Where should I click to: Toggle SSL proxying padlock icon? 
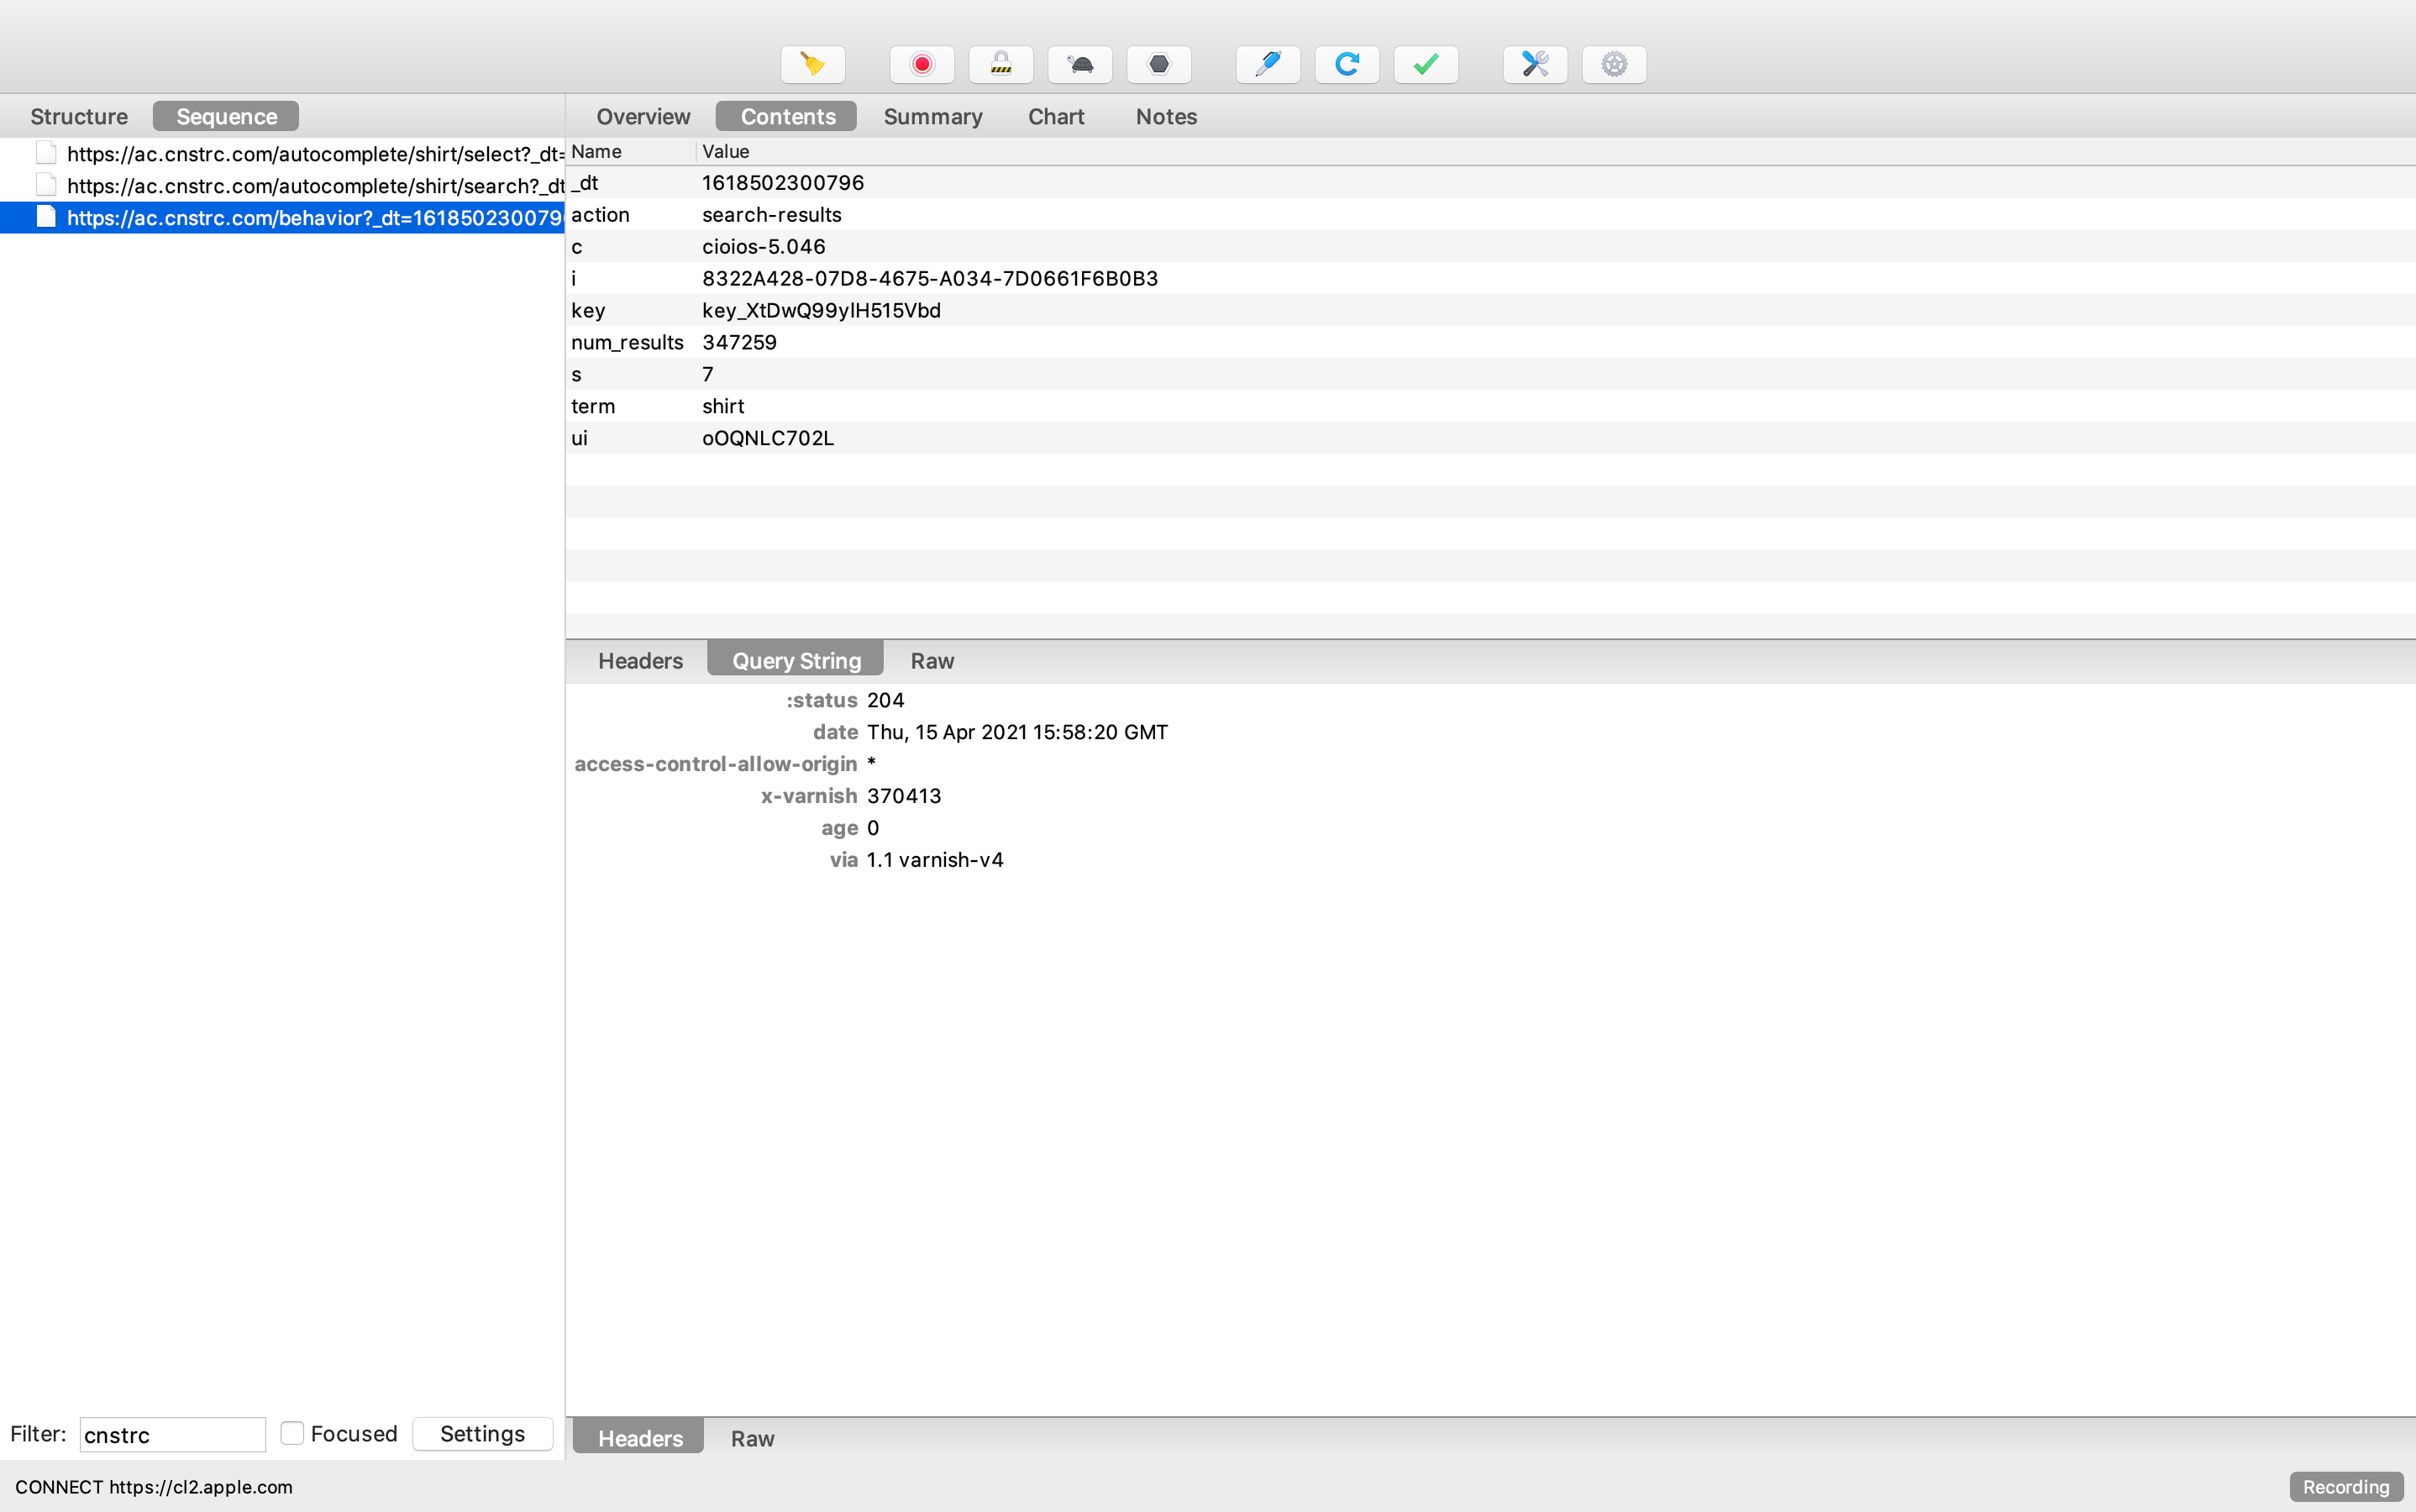(1000, 65)
